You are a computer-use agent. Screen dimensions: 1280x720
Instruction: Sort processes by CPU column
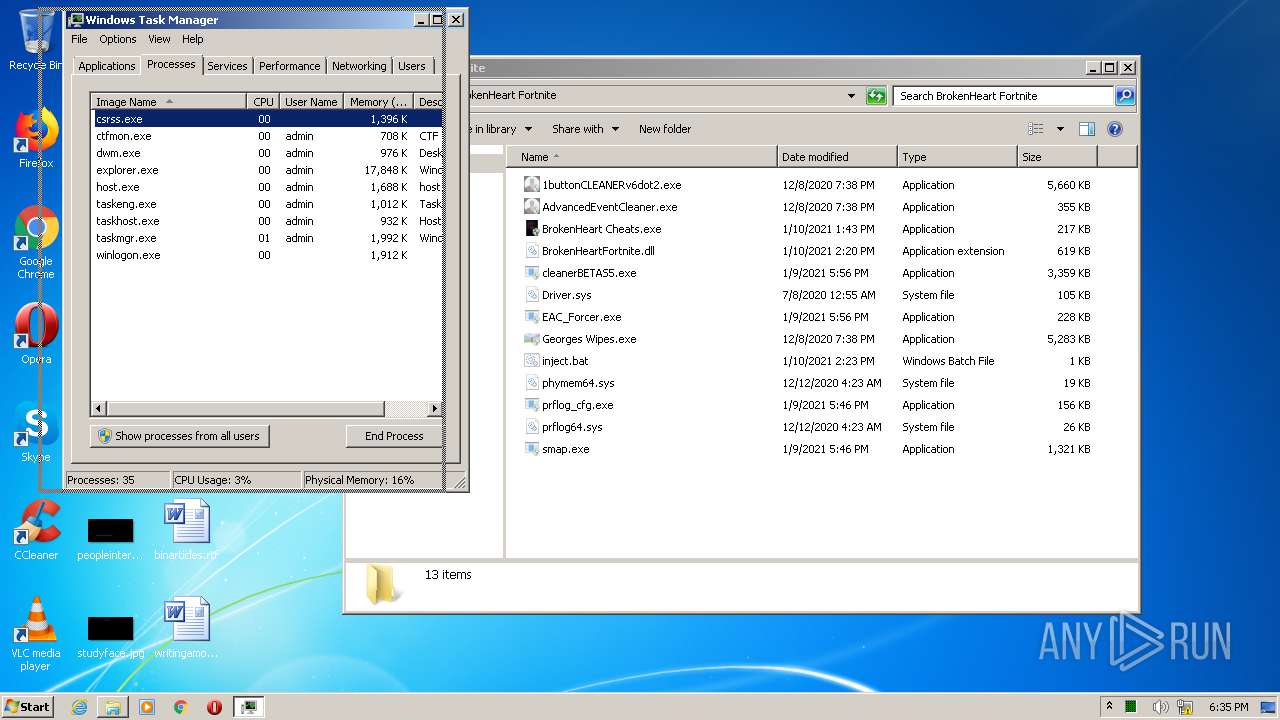[x=263, y=101]
